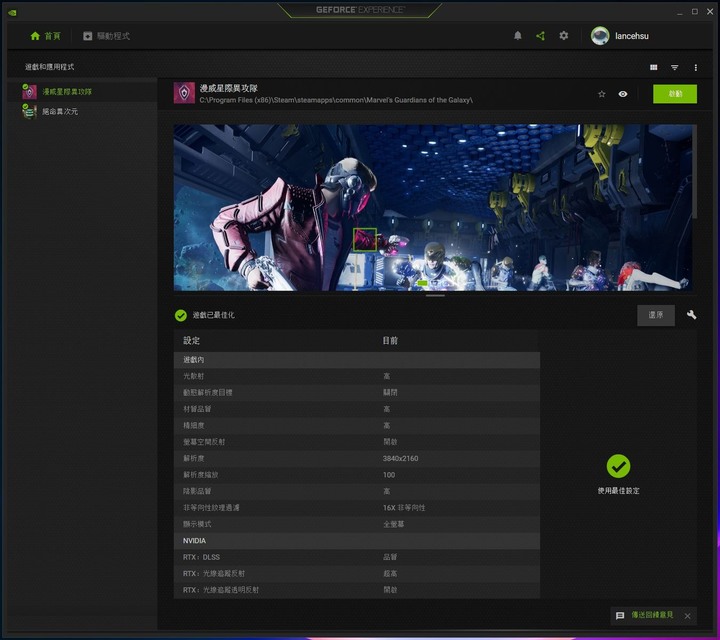
Task: Click the game screenshot preview image
Action: (x=433, y=208)
